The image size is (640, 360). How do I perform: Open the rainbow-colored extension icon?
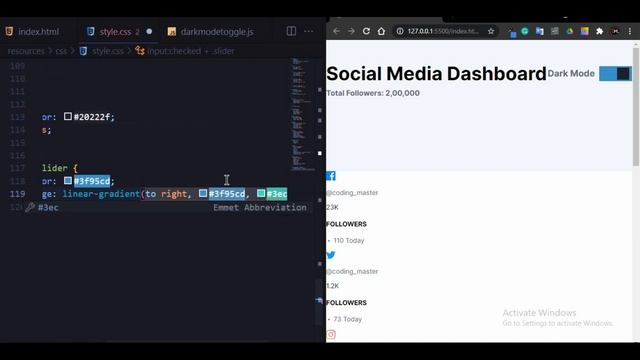584,31
